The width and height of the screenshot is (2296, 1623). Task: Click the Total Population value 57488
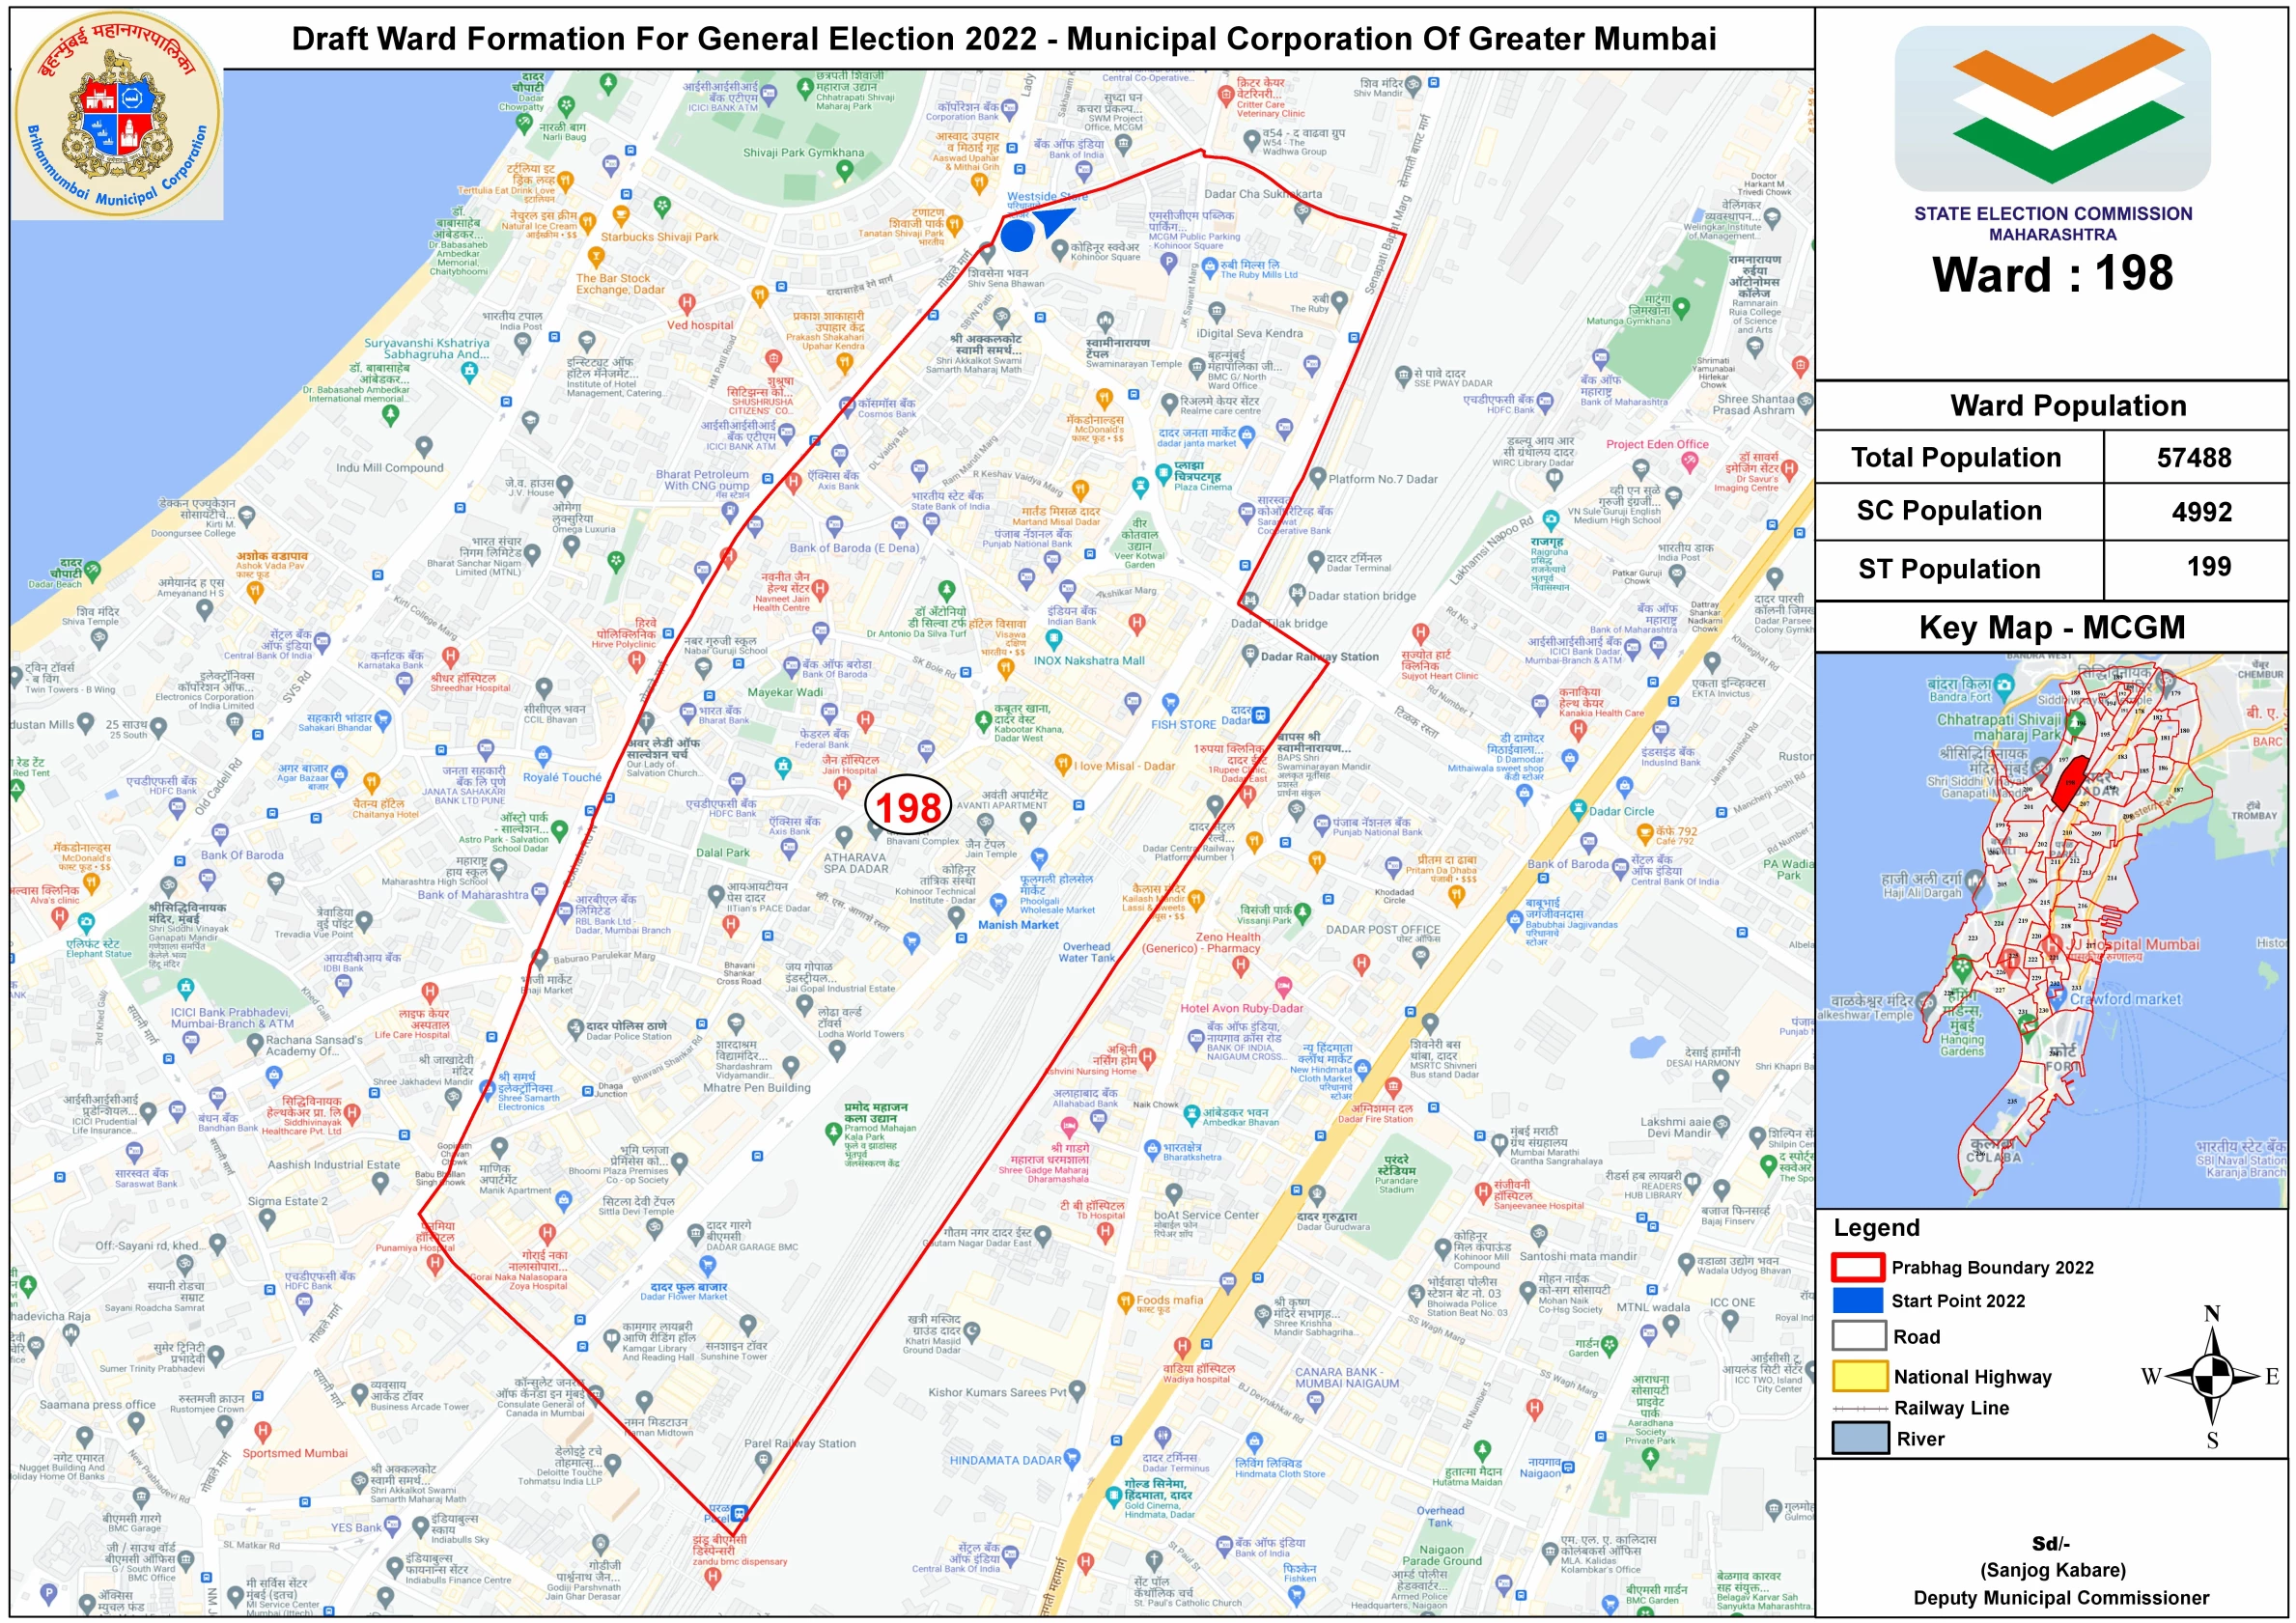pos(2193,458)
